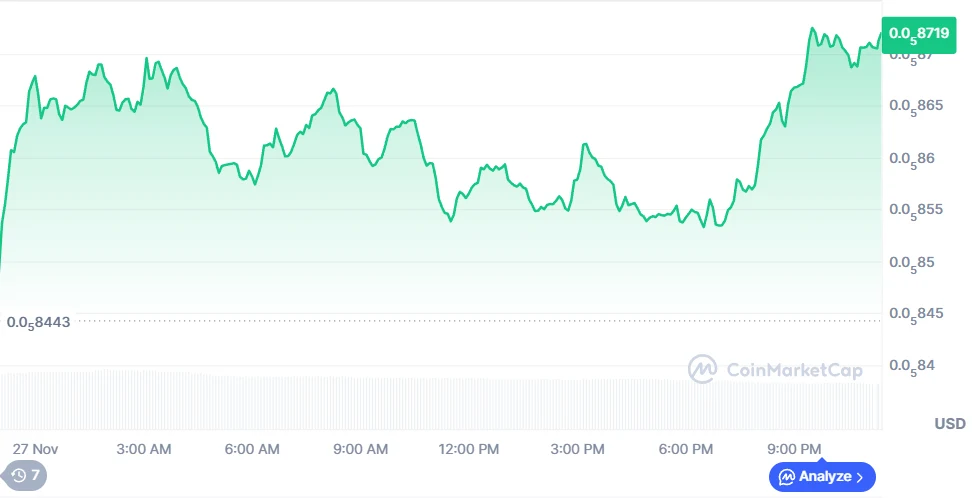Click the USD currency label
Viewport: 979px width, 498px height.
[950, 424]
